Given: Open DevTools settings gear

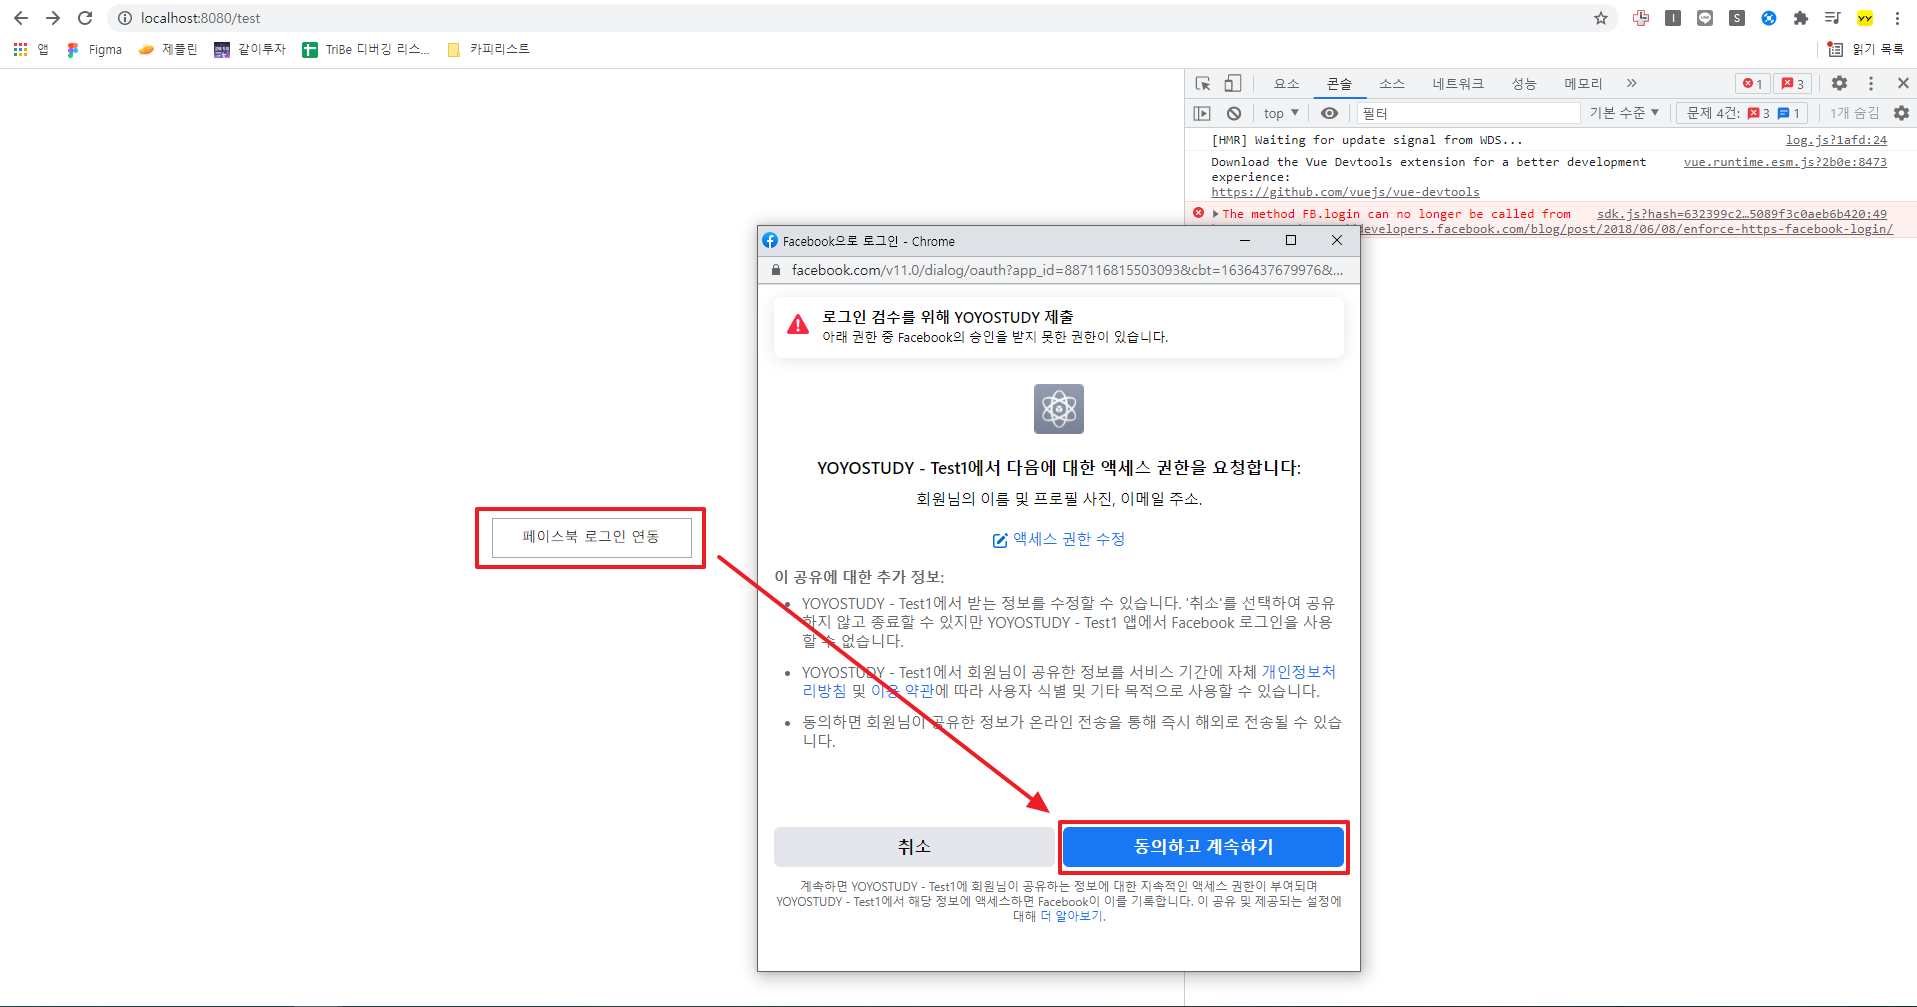Looking at the screenshot, I should click(1839, 83).
